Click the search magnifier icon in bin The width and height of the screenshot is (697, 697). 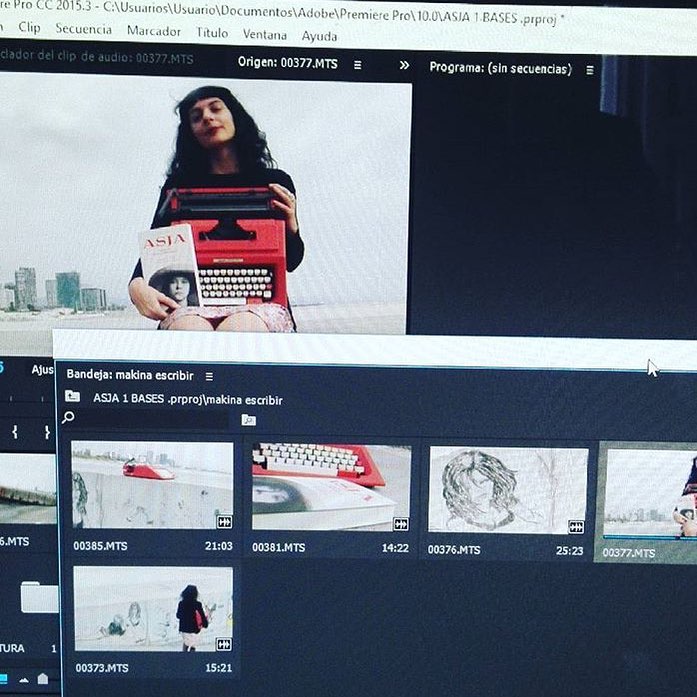(x=68, y=417)
